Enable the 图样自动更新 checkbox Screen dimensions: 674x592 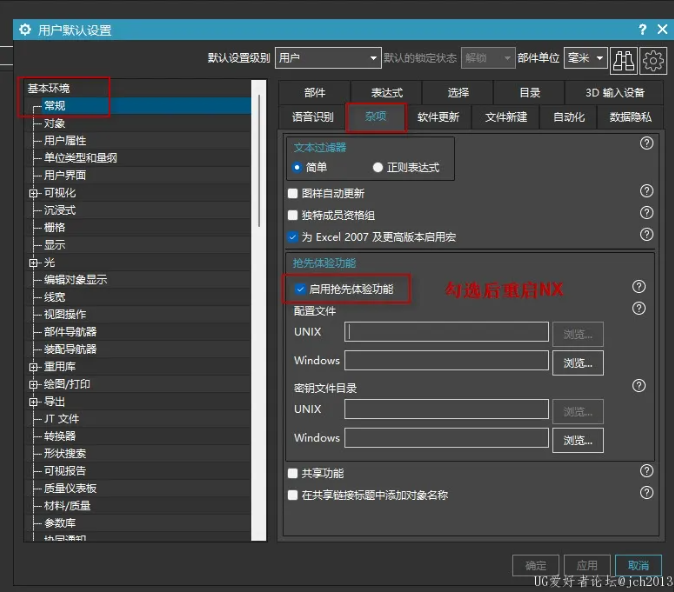(x=293, y=193)
